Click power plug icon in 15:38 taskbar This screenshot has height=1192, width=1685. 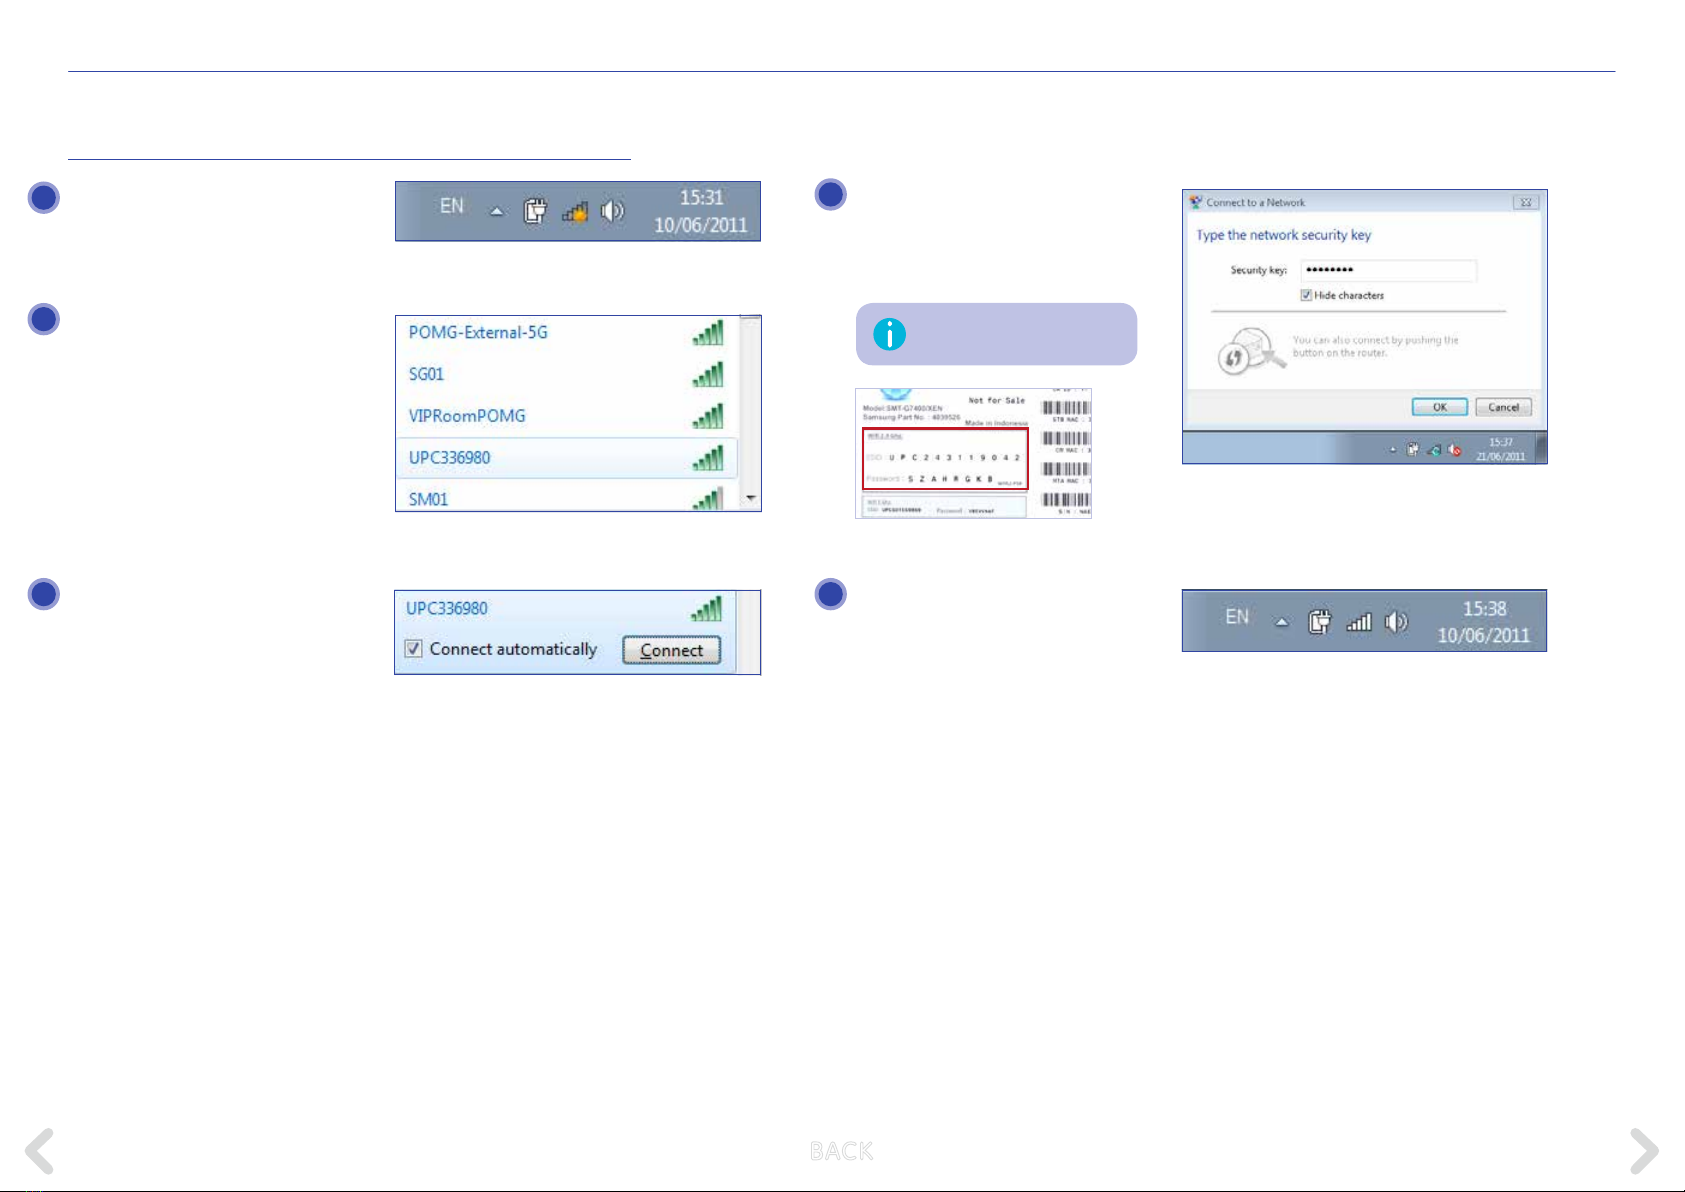[1320, 622]
